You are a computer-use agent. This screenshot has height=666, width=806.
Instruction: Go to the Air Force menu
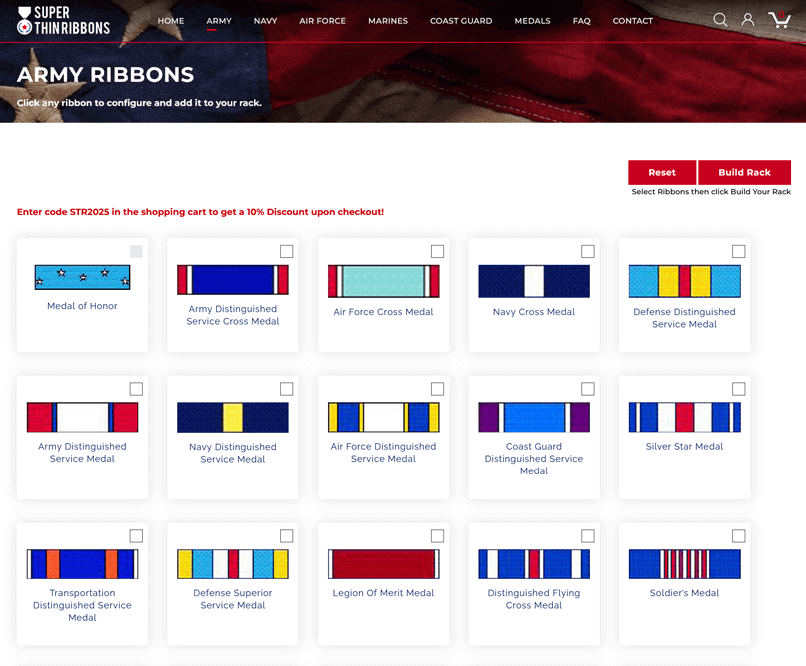point(322,21)
